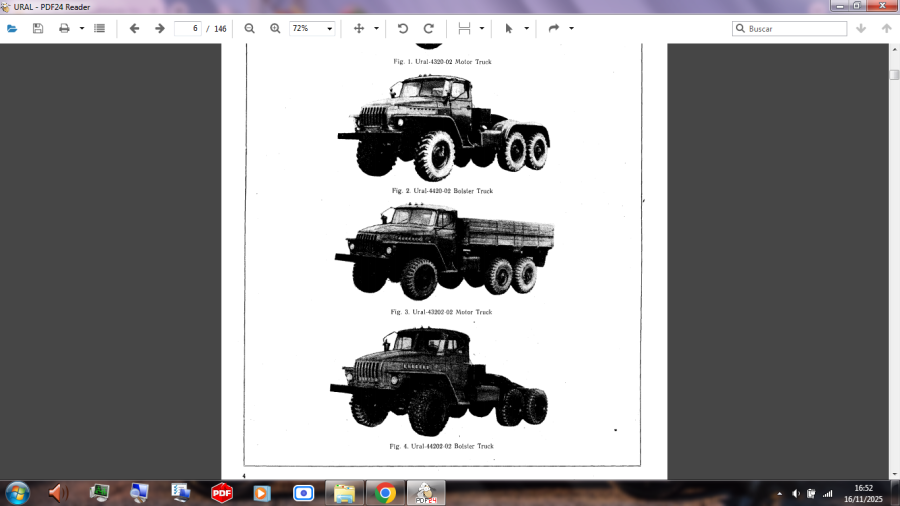Screen dimensions: 900x506
Task: Select the pan/move tool icon
Action: coord(359,28)
